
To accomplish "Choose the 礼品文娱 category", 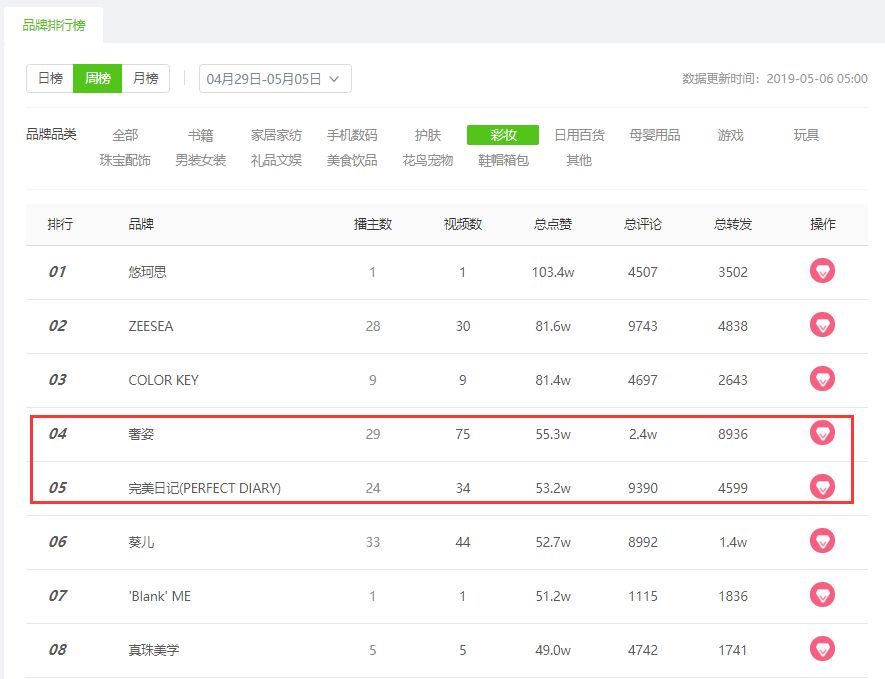I will click(x=276, y=160).
